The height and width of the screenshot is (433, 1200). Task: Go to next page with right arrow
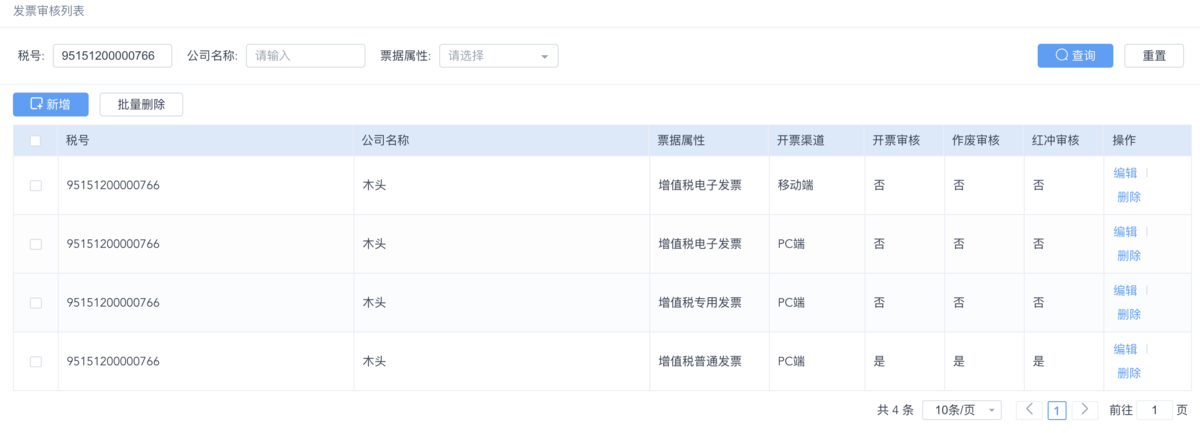coord(1086,410)
